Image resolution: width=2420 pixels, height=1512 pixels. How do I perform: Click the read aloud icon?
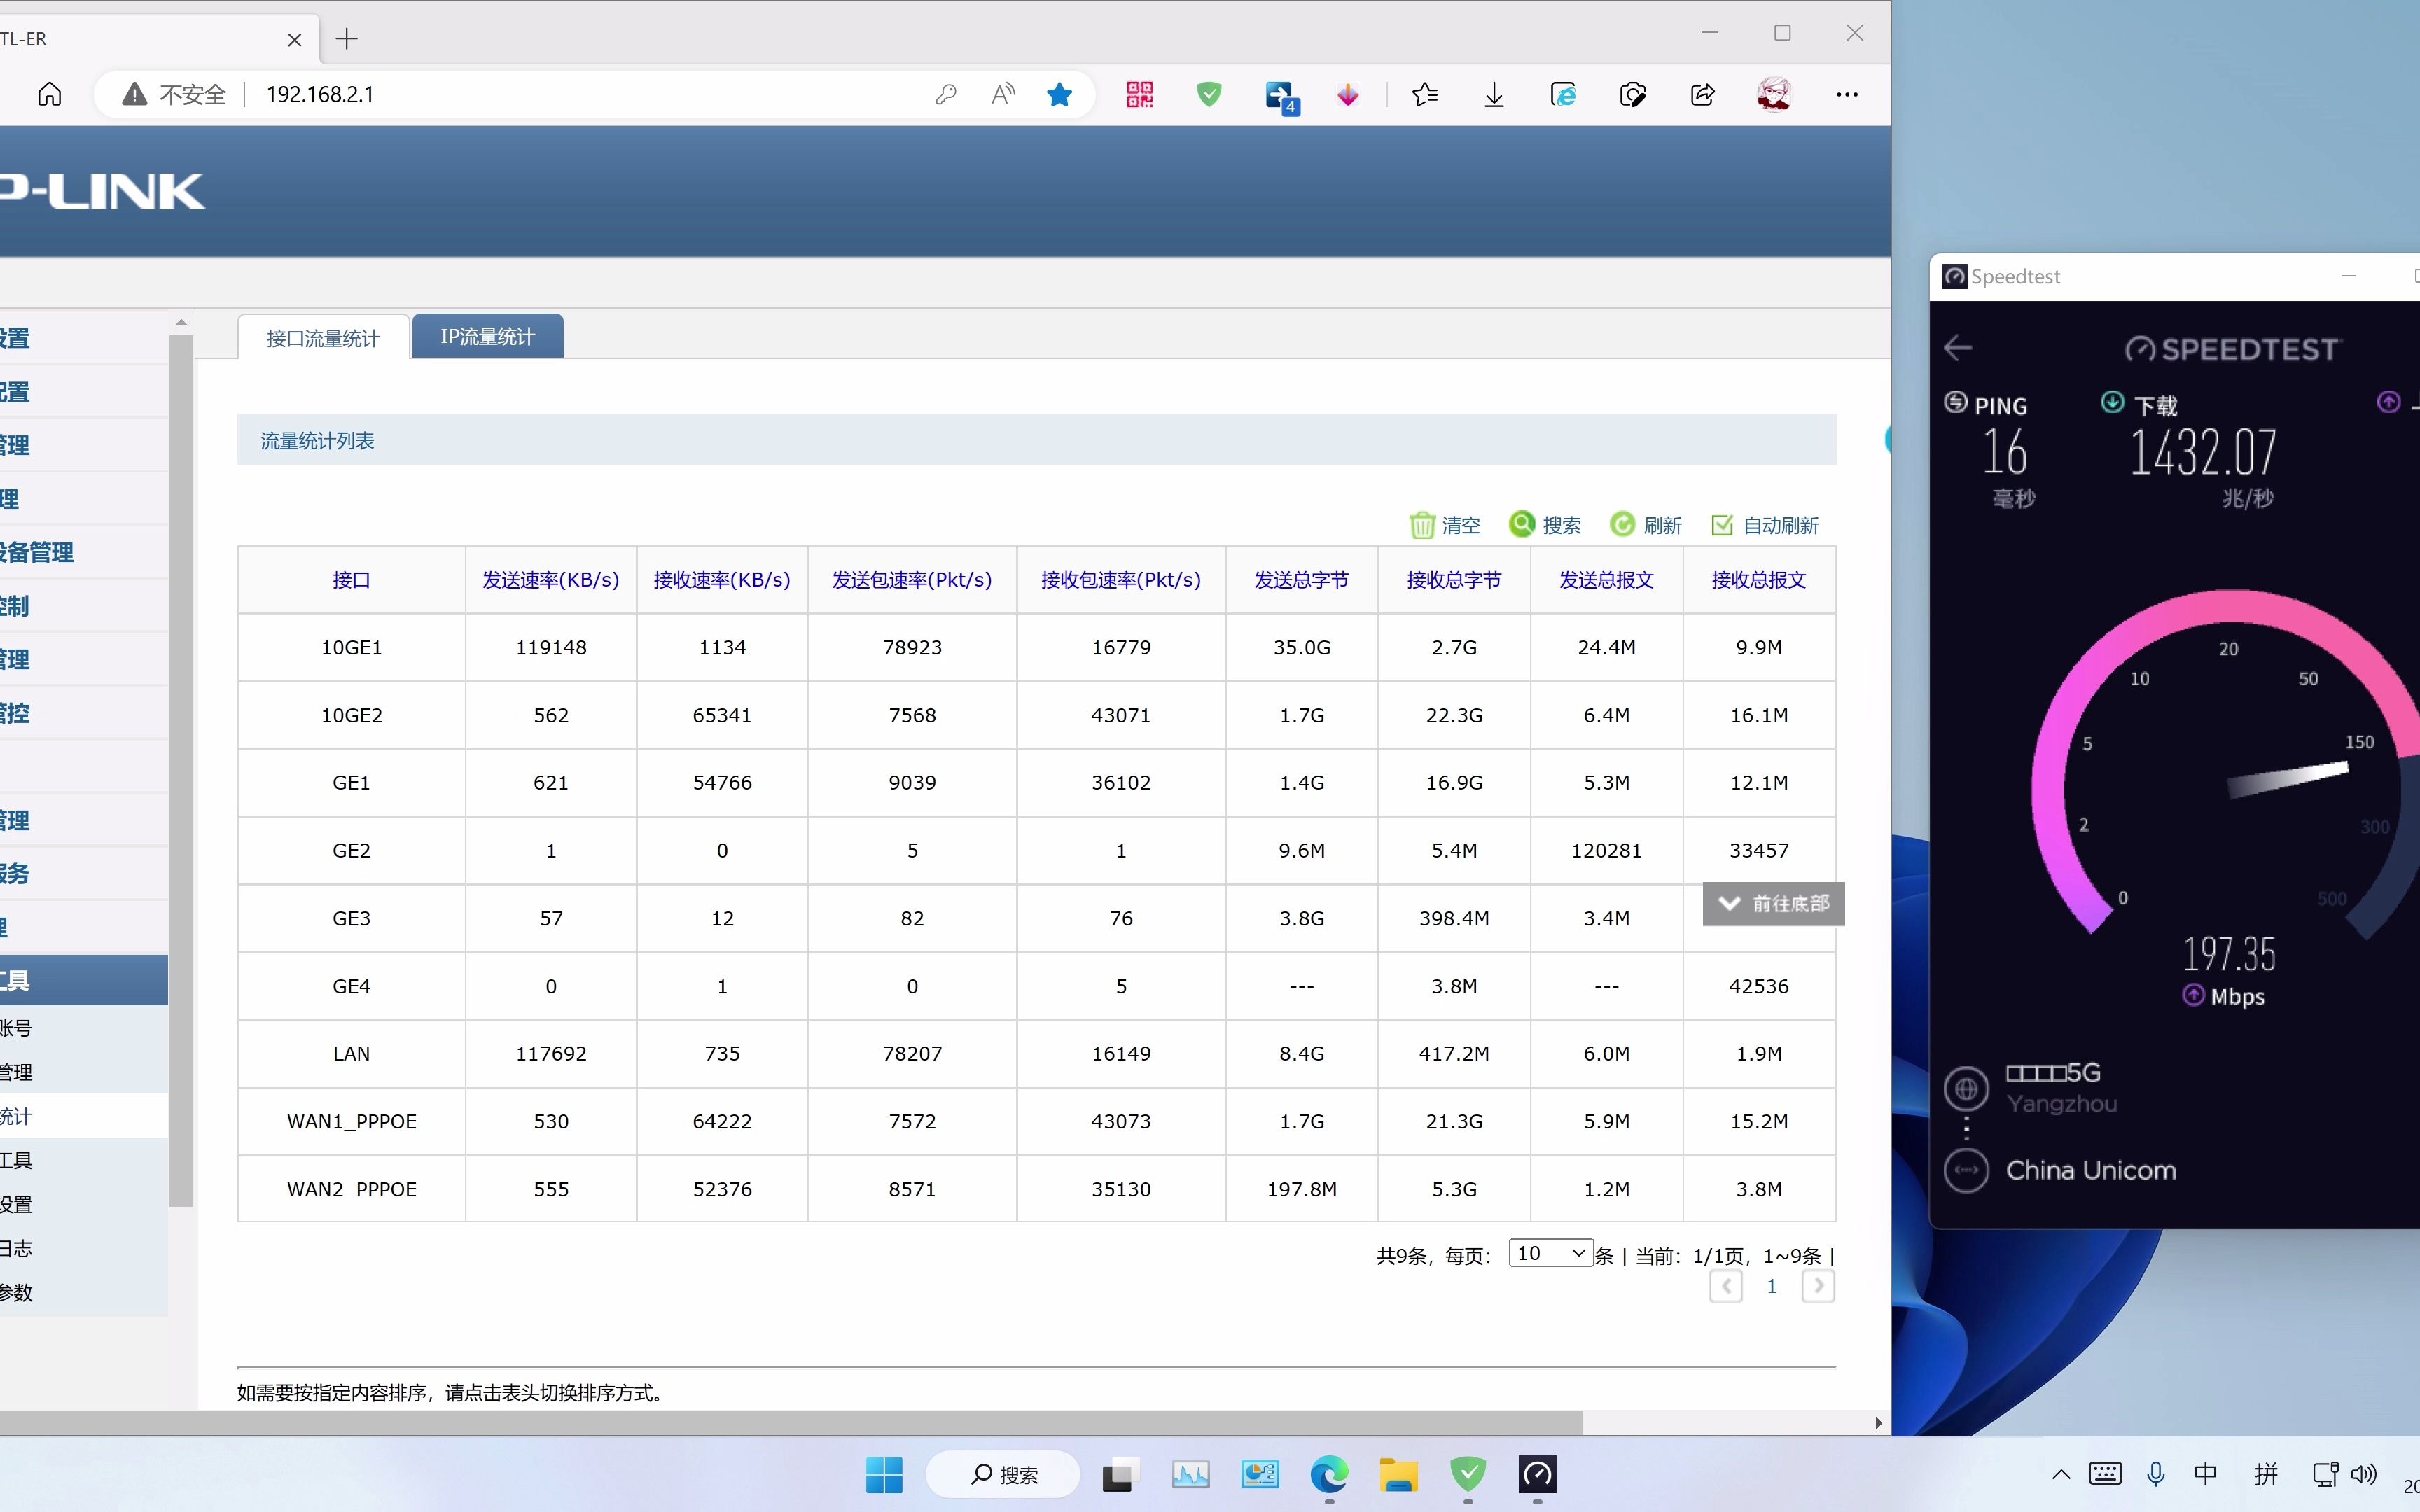(x=1002, y=94)
